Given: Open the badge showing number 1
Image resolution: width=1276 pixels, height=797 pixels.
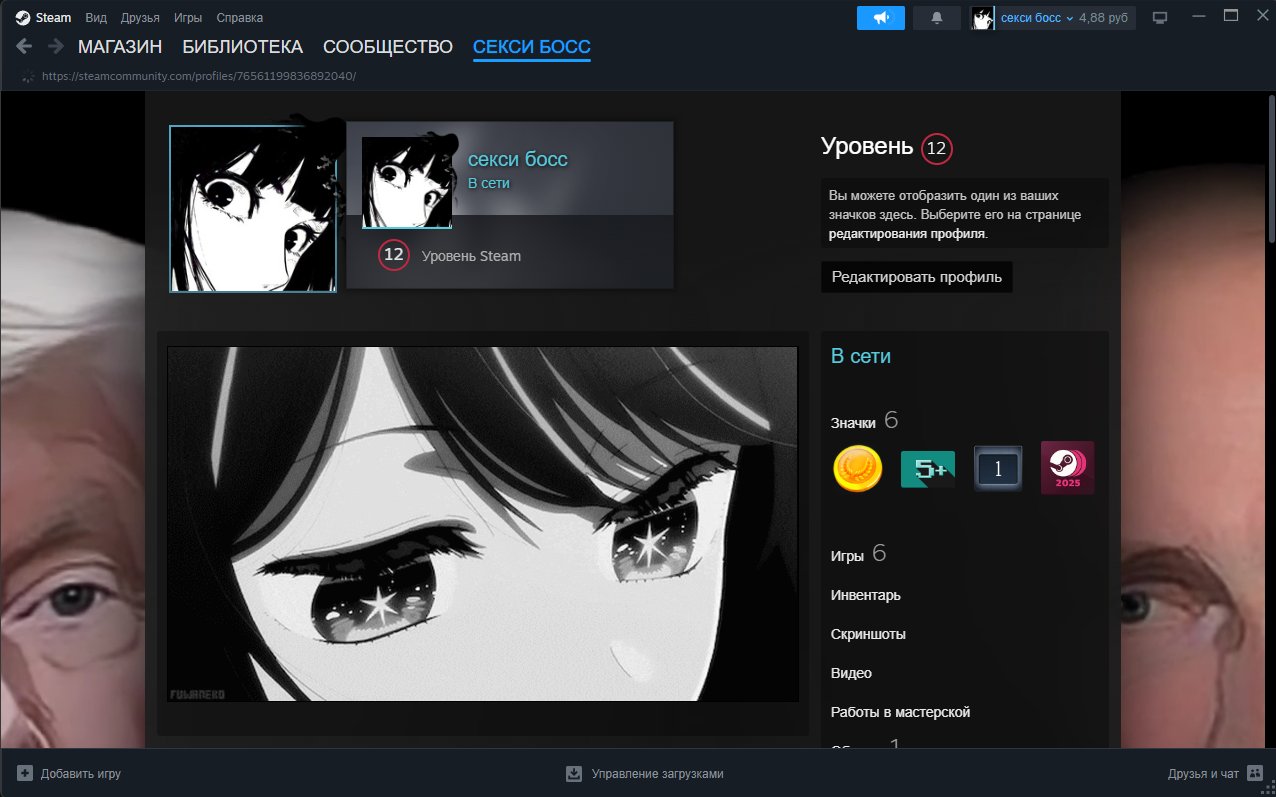Looking at the screenshot, I should tap(998, 468).
